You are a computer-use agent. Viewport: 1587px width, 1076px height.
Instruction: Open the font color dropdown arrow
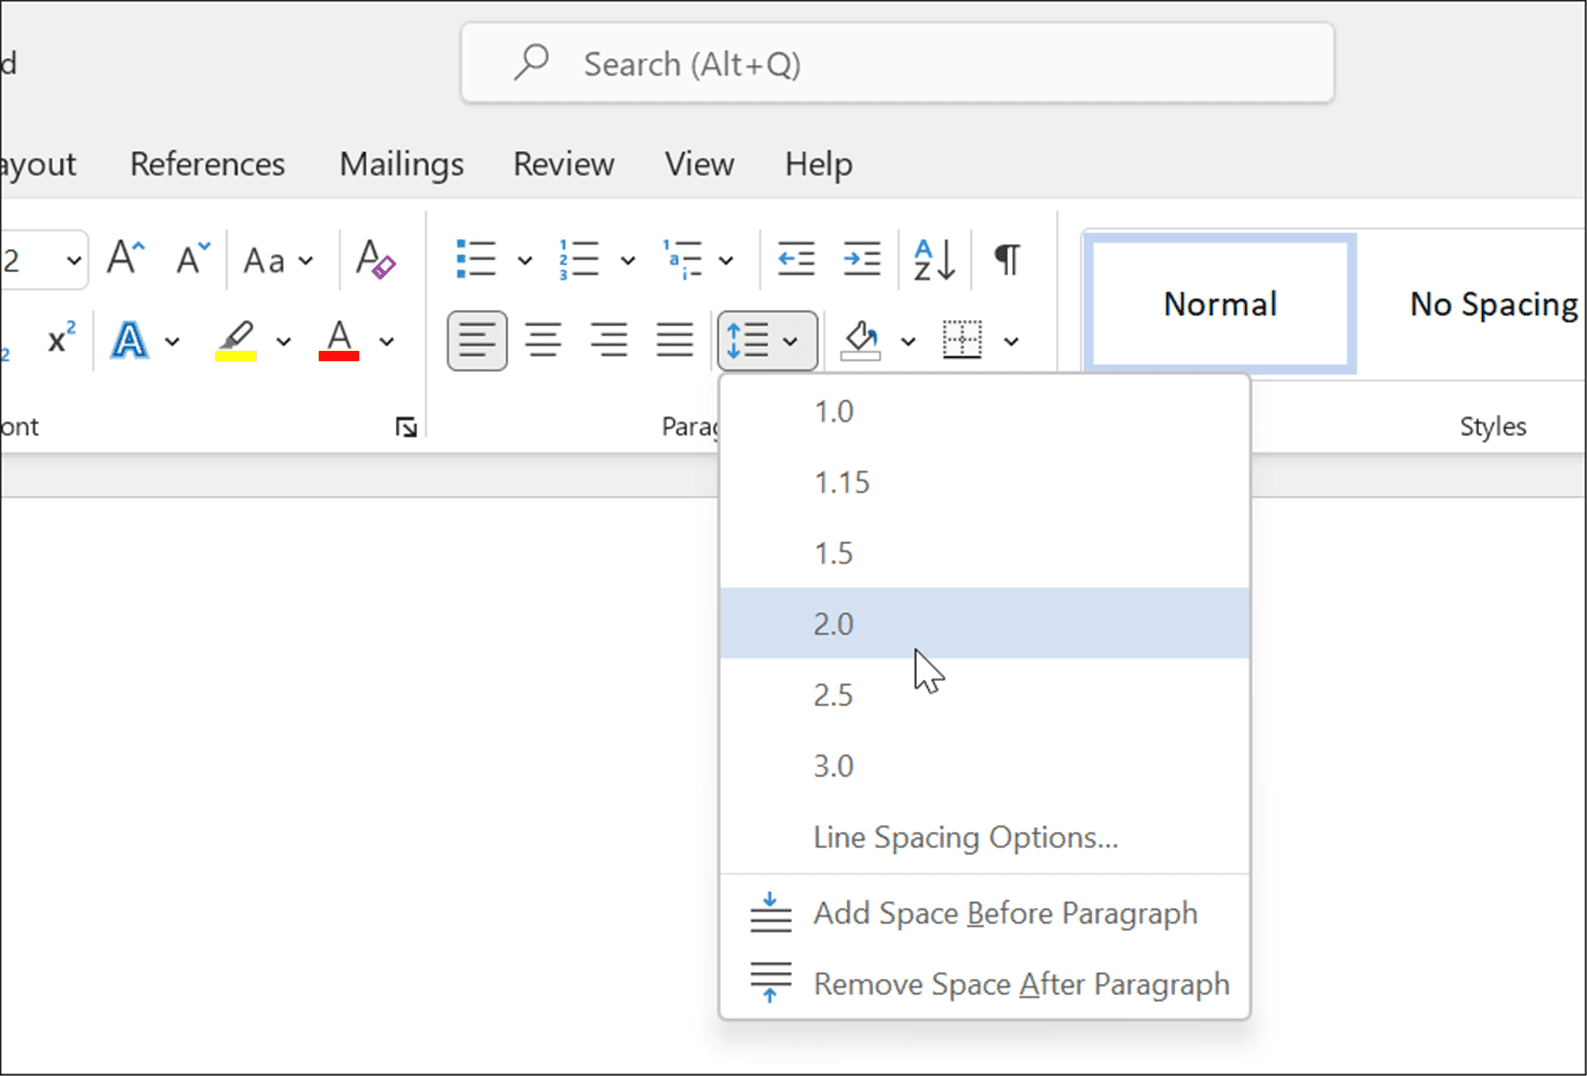(x=387, y=342)
